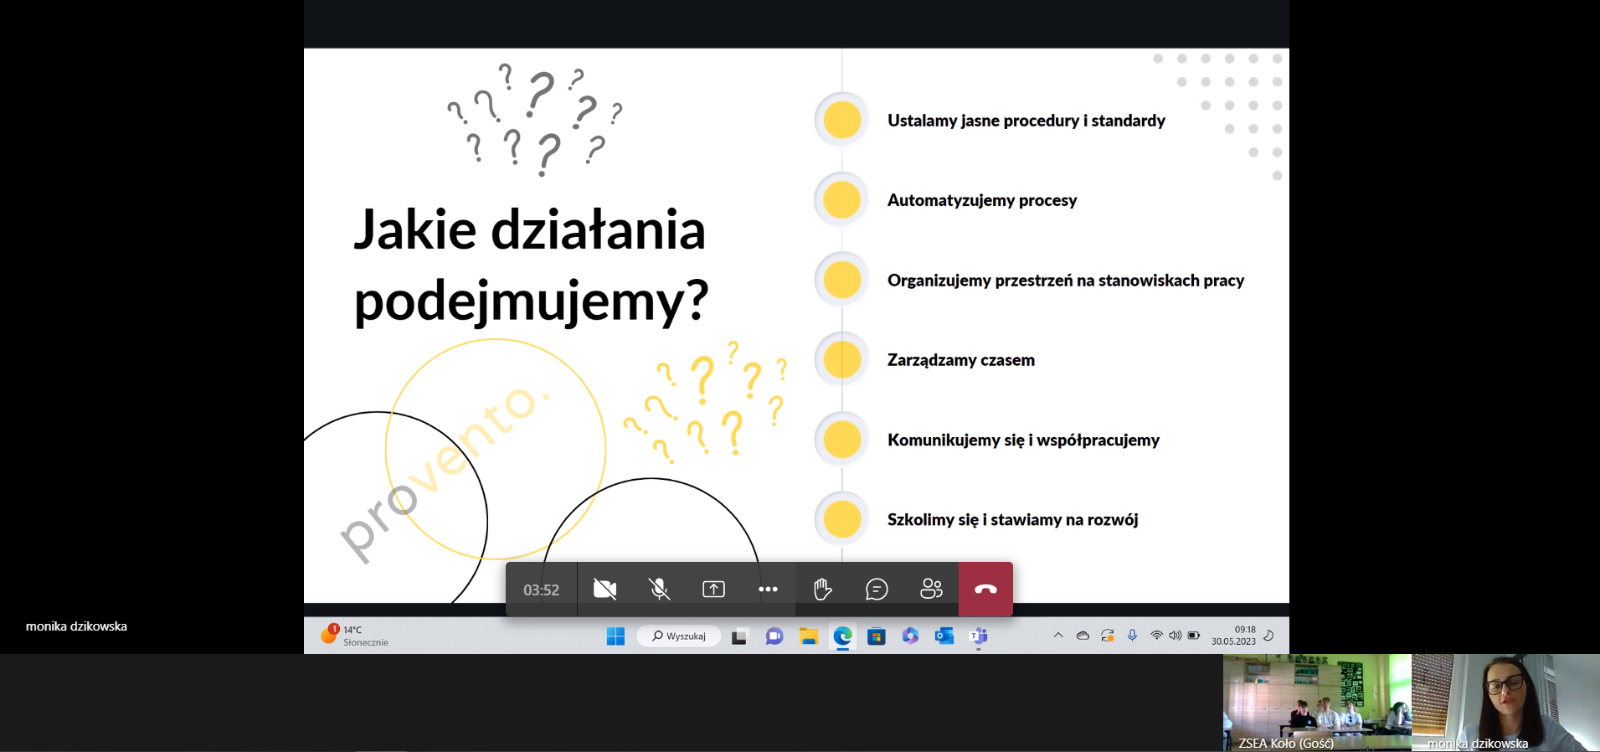Turn on the camera in meeting toolbar
The height and width of the screenshot is (752, 1600).
[x=604, y=589]
